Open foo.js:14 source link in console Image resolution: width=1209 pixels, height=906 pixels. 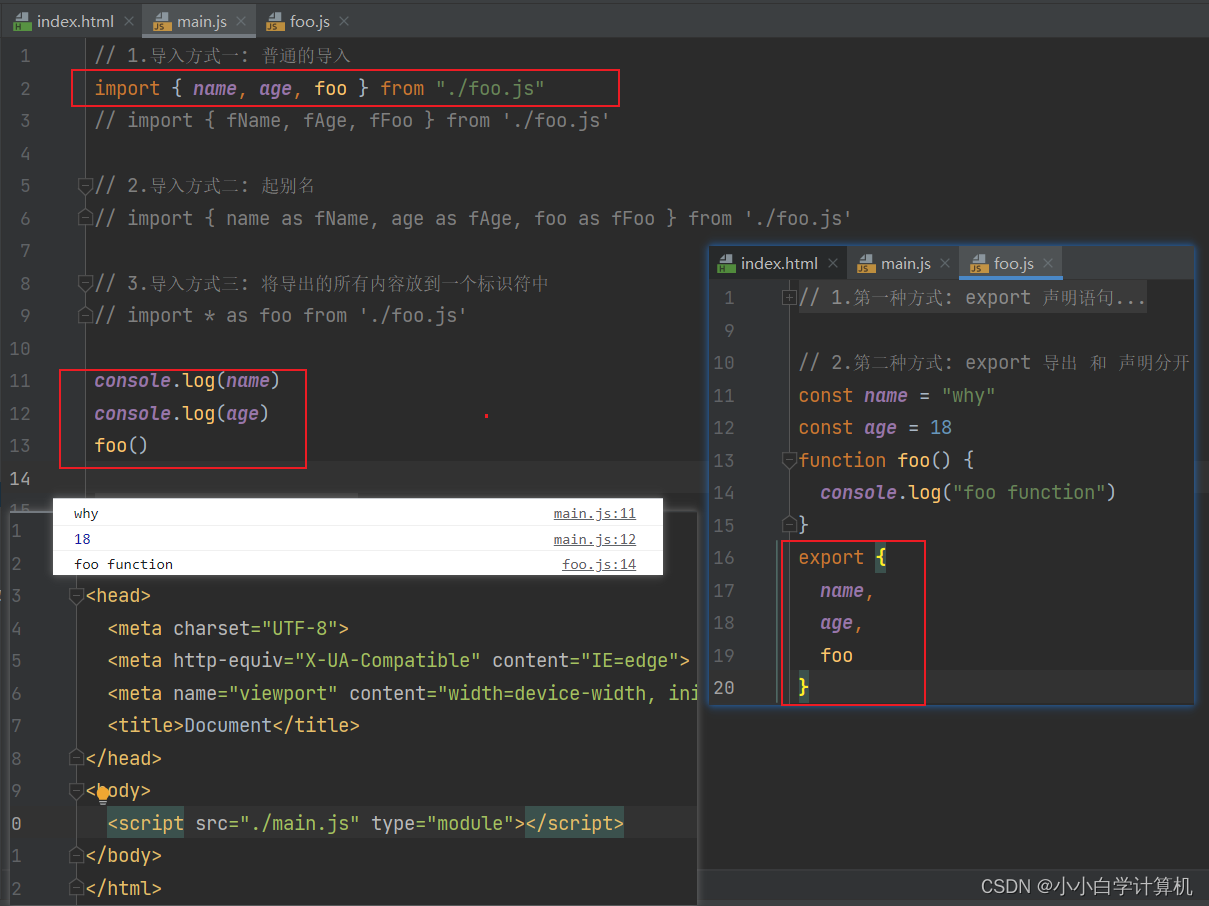coord(599,564)
